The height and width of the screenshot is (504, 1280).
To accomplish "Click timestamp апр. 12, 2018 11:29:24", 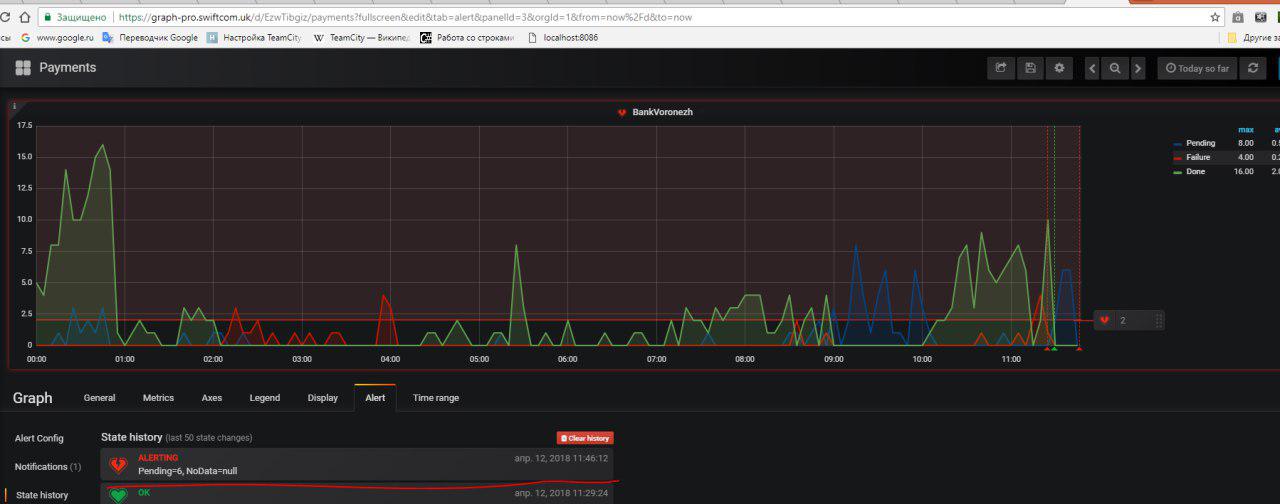I will [x=561, y=493].
